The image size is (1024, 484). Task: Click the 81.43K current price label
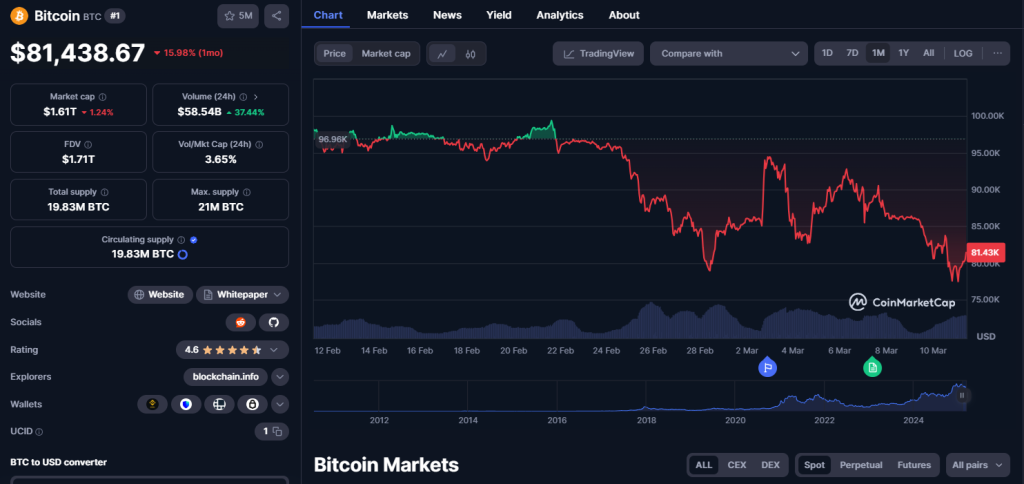984,252
